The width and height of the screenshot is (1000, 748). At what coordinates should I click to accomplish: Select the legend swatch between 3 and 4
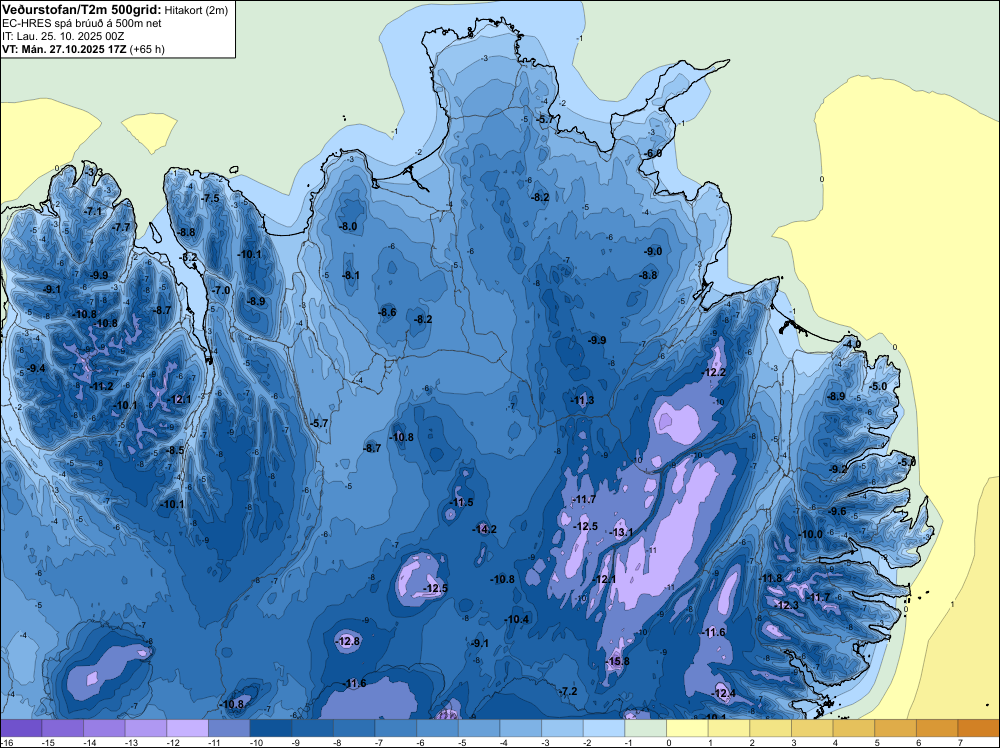[x=812, y=728]
